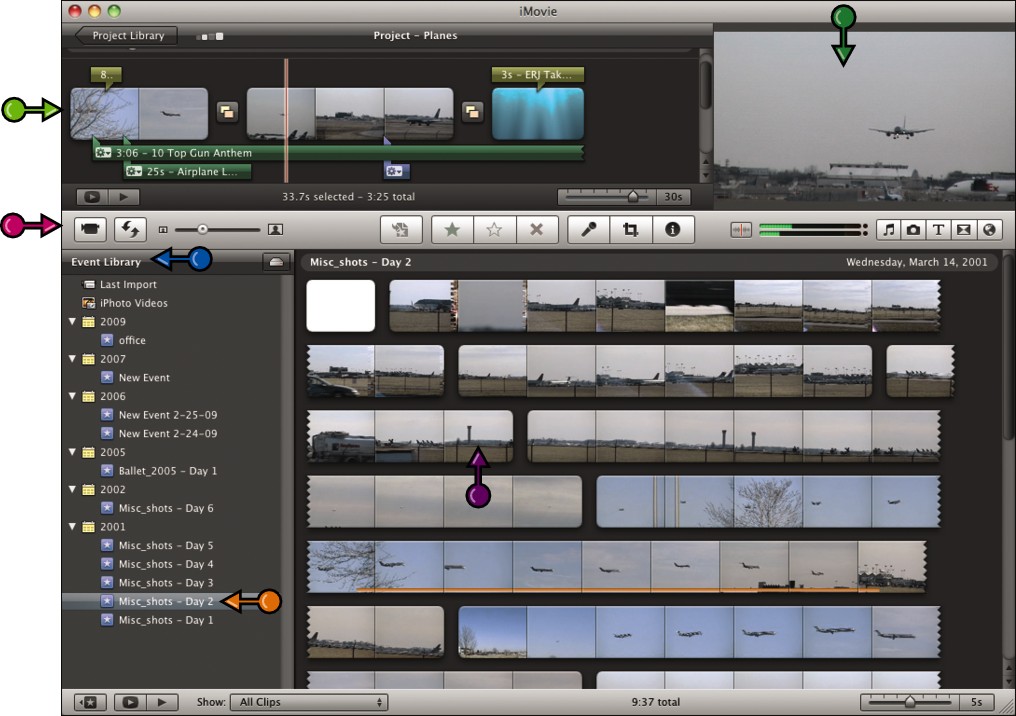This screenshot has height=716, width=1016.
Task: Swap events and projects areas
Action: click(130, 229)
